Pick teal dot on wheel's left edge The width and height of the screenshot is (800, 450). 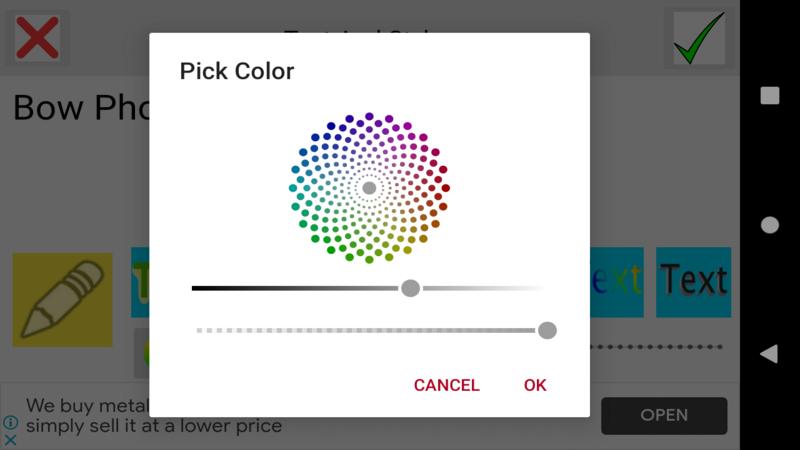[293, 188]
